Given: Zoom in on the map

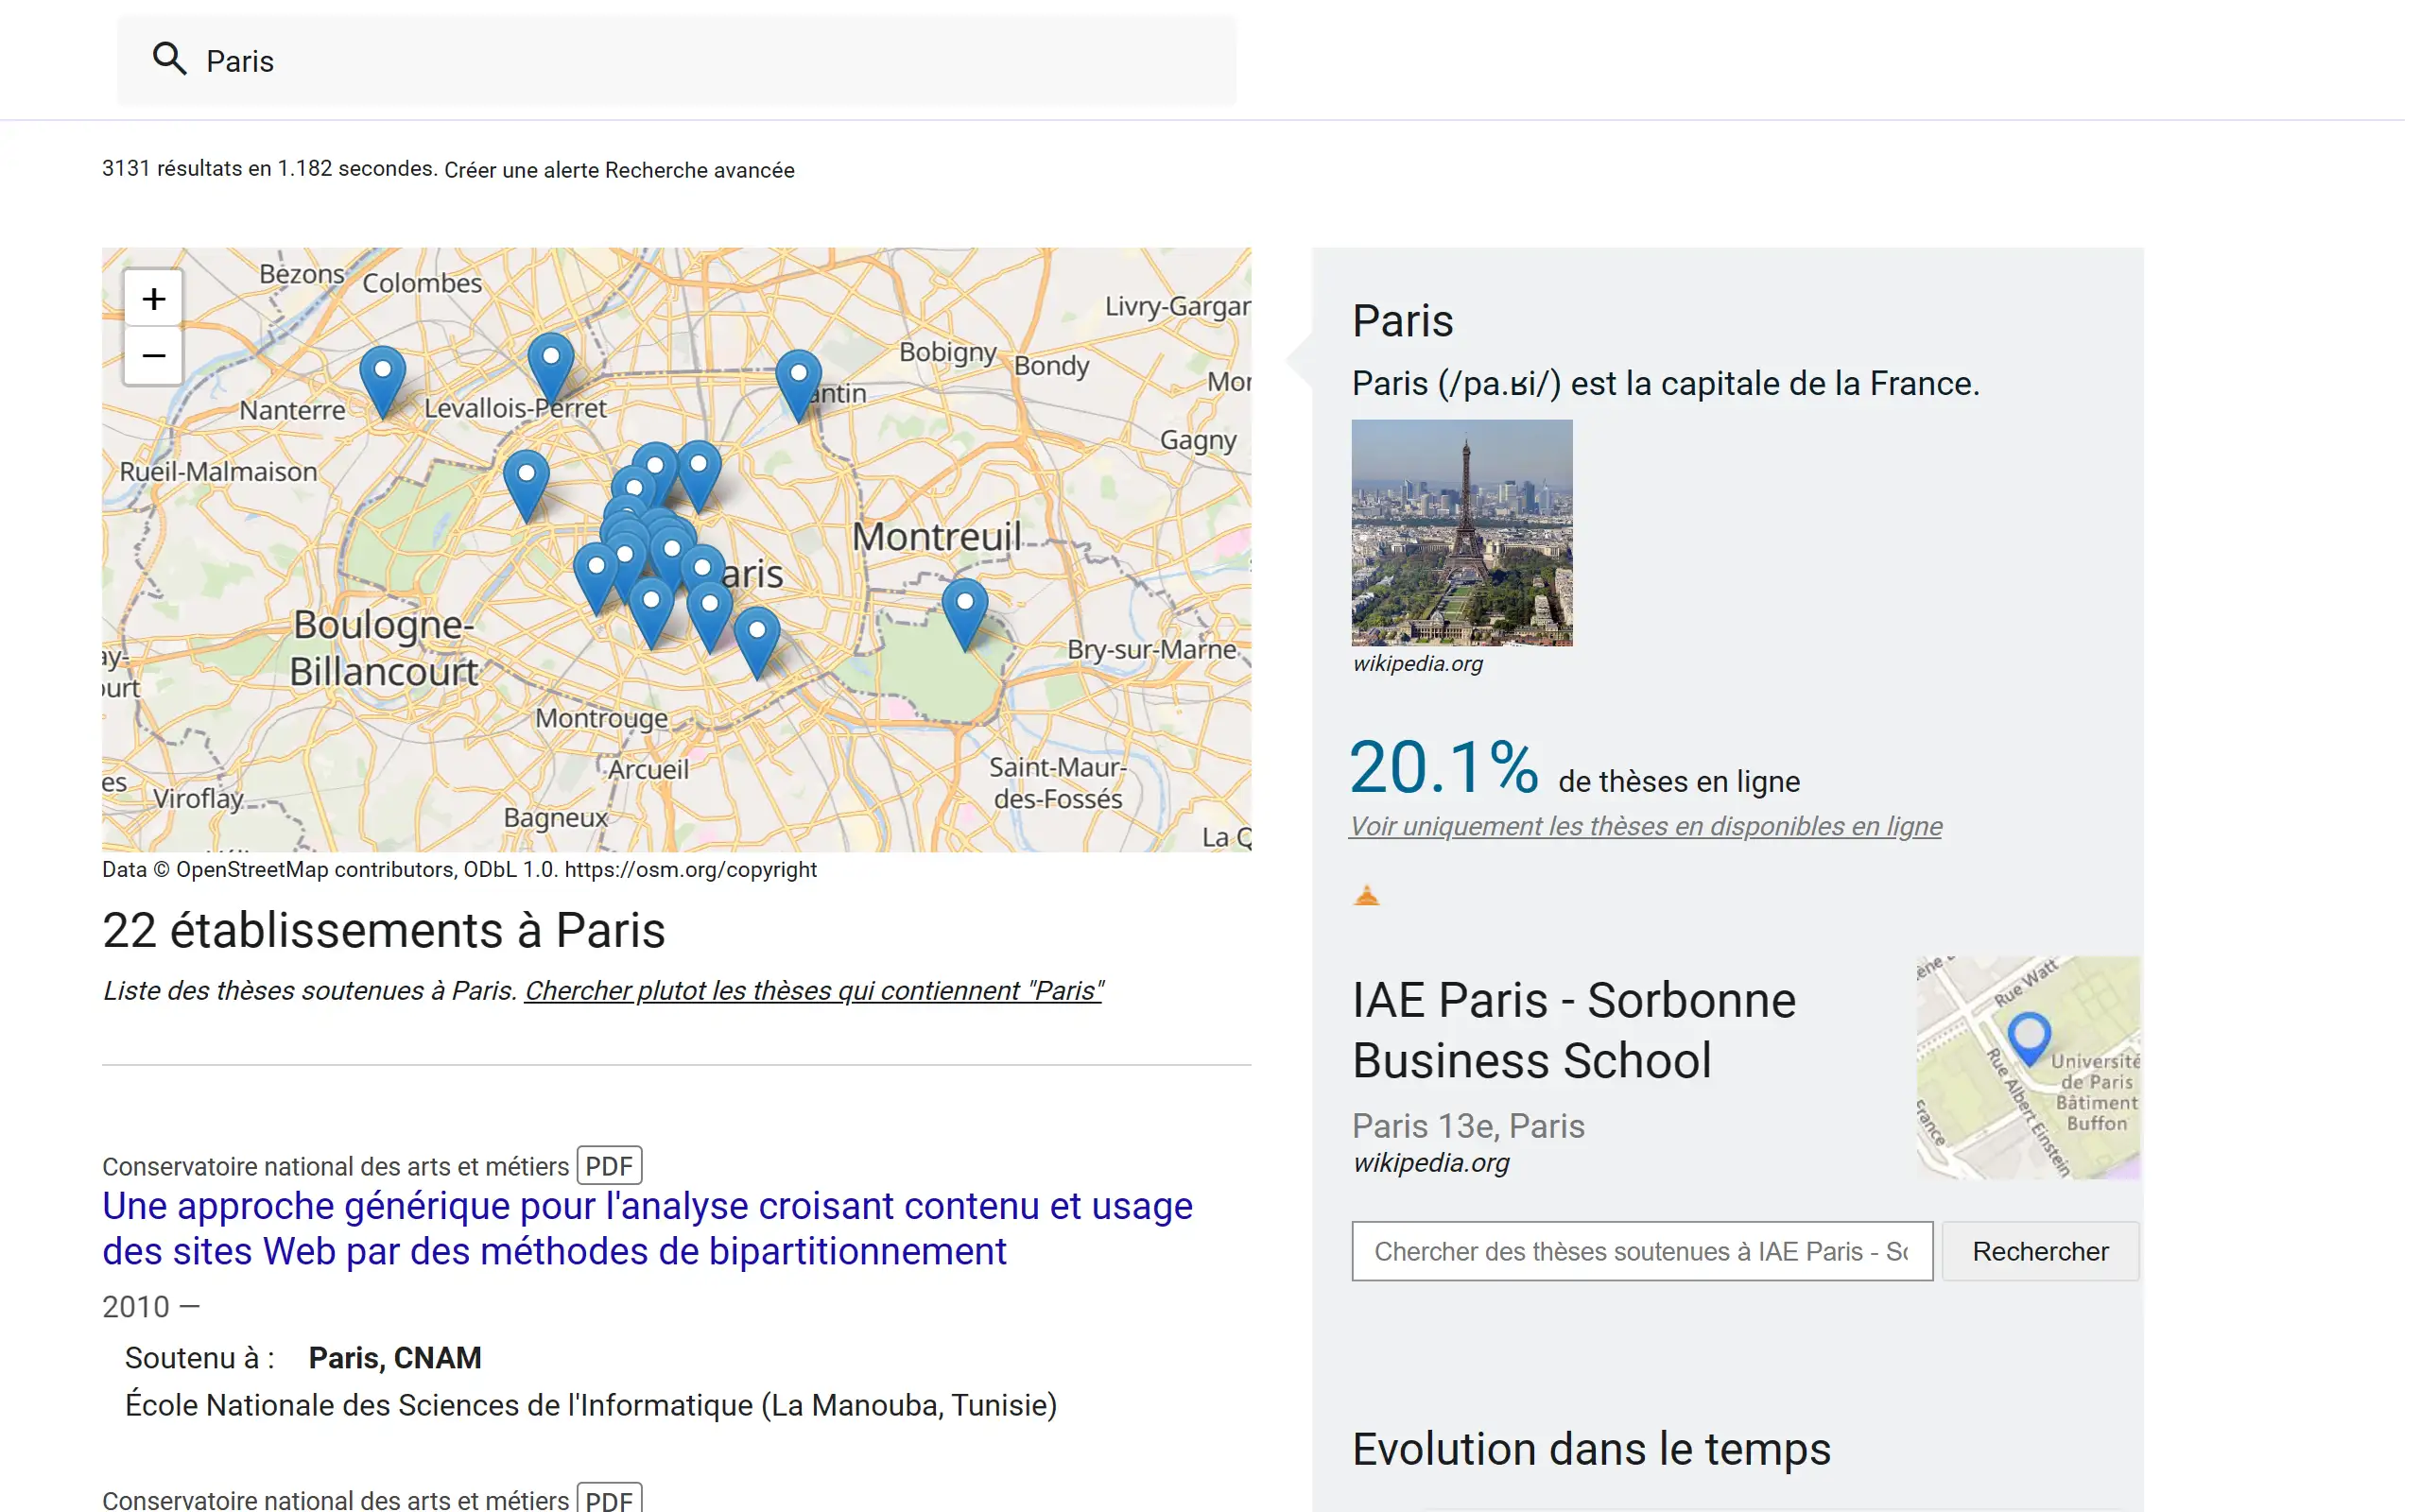Looking at the screenshot, I should tap(153, 298).
